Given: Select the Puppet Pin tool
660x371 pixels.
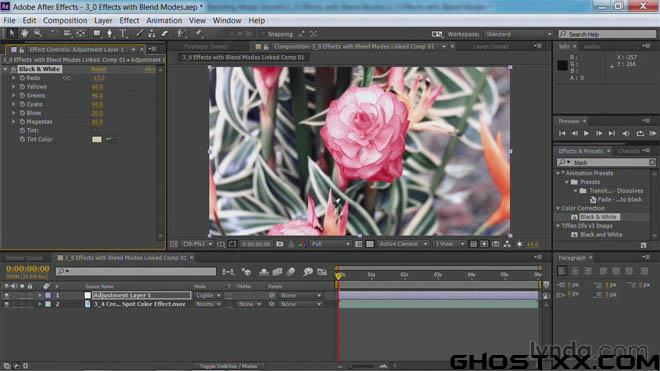Looking at the screenshot, I should (198, 33).
